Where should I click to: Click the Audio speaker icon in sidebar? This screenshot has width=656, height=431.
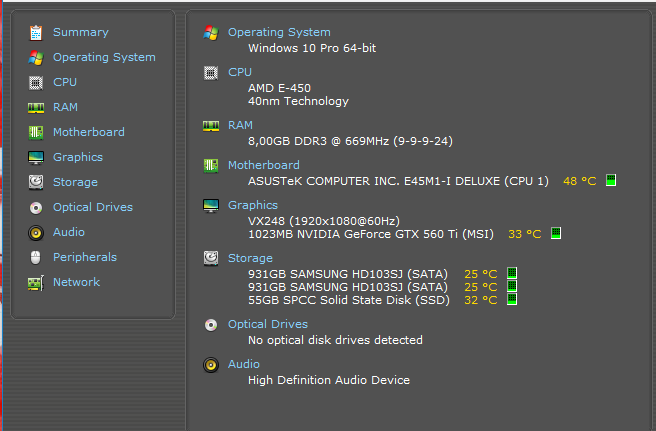click(36, 232)
